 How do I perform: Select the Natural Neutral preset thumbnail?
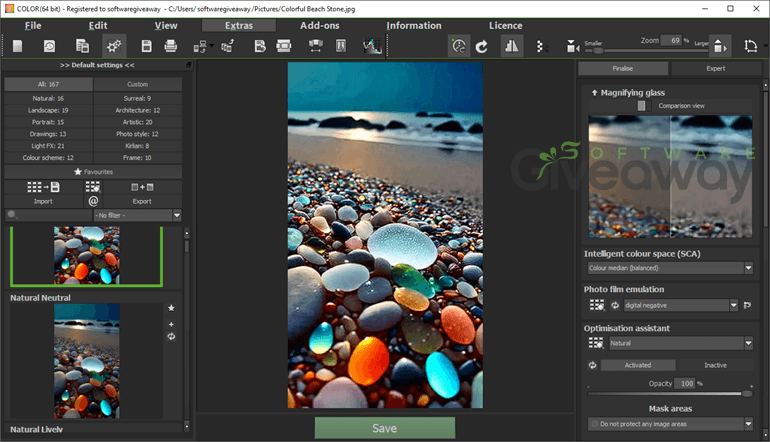click(x=86, y=361)
